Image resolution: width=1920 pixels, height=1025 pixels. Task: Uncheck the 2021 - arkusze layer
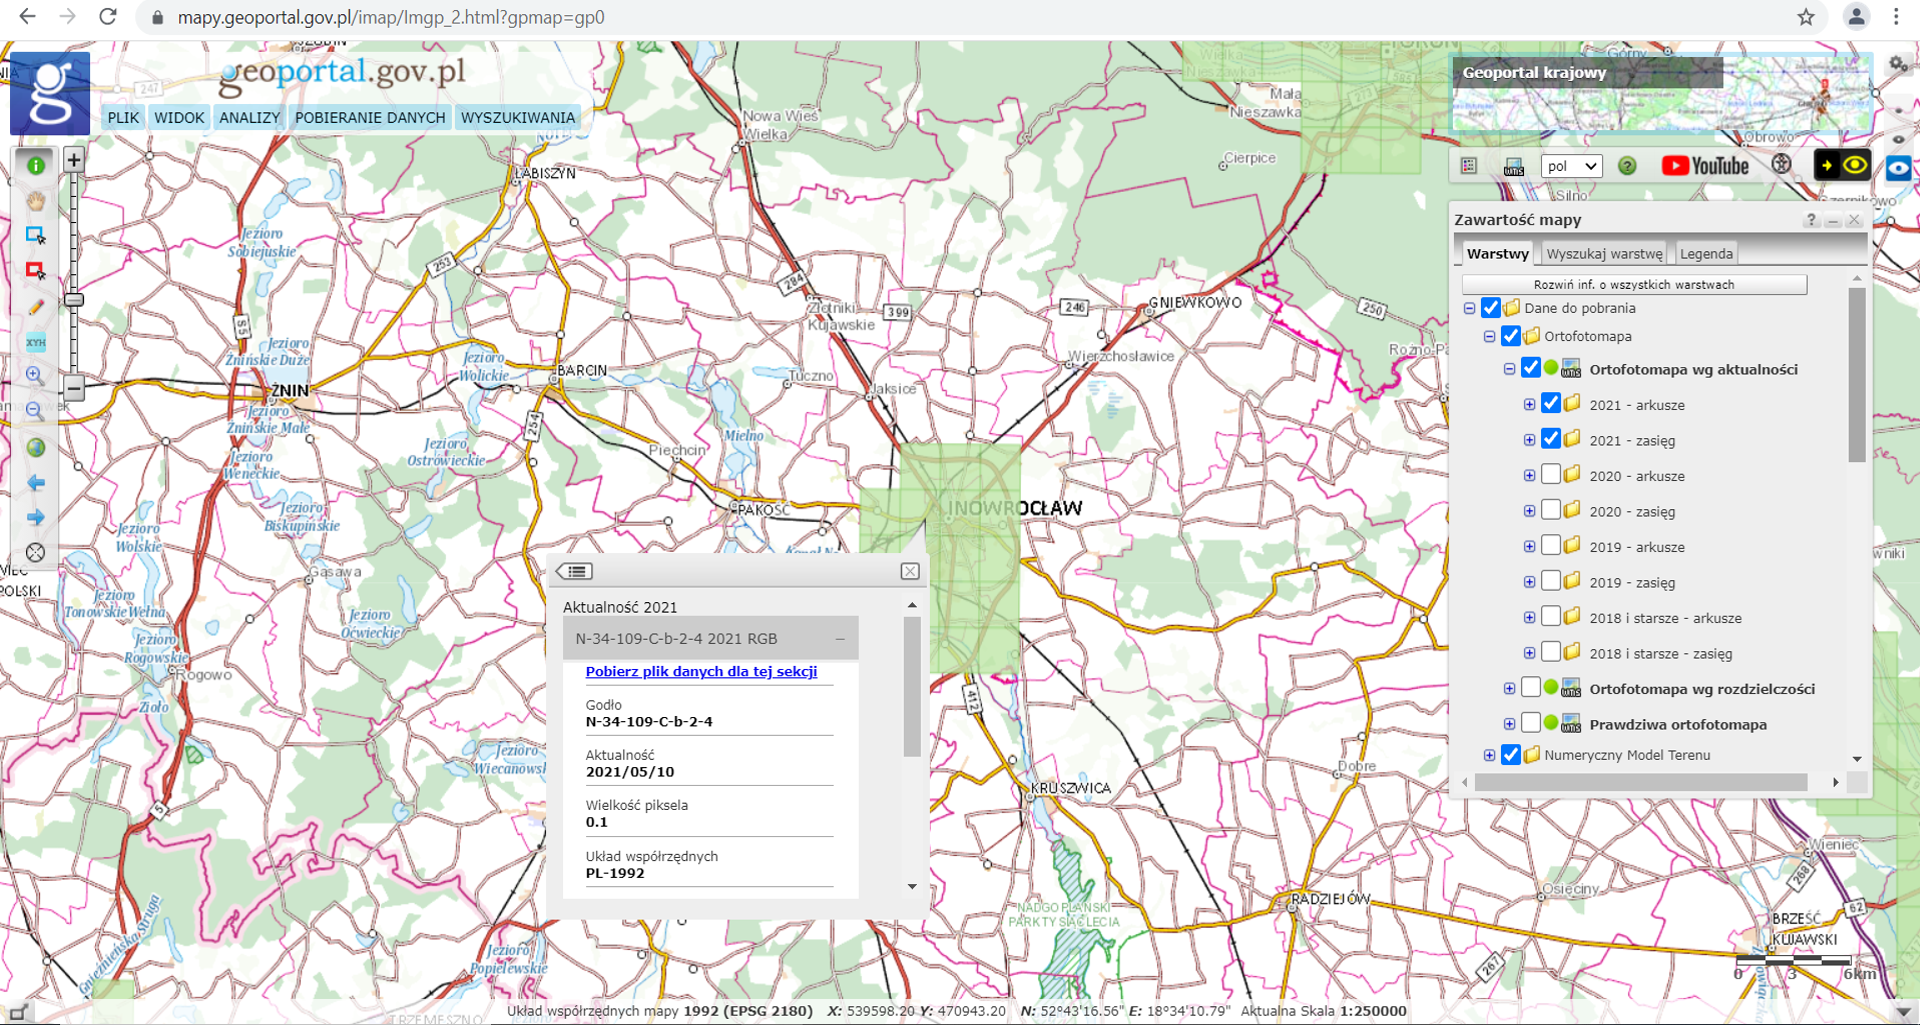(1550, 404)
